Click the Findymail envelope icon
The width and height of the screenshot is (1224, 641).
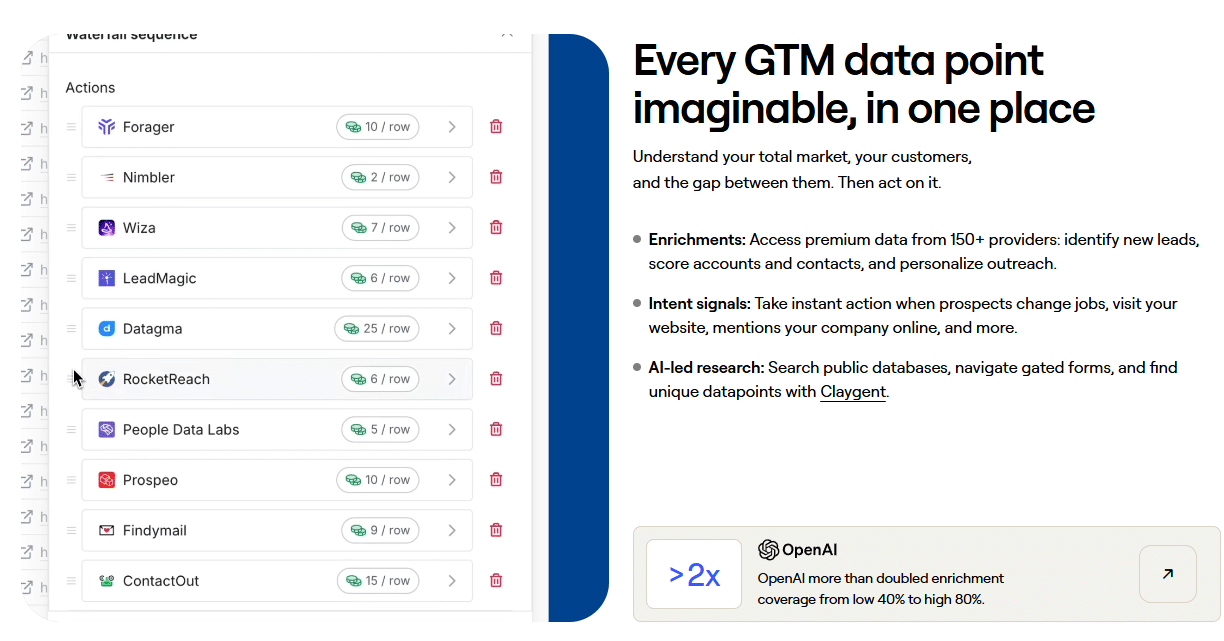(x=107, y=530)
